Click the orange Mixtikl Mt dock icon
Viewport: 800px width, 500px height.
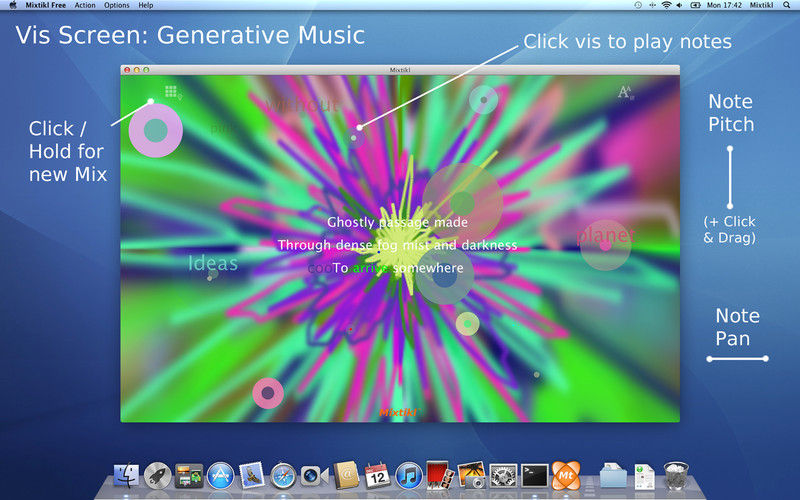(566, 476)
